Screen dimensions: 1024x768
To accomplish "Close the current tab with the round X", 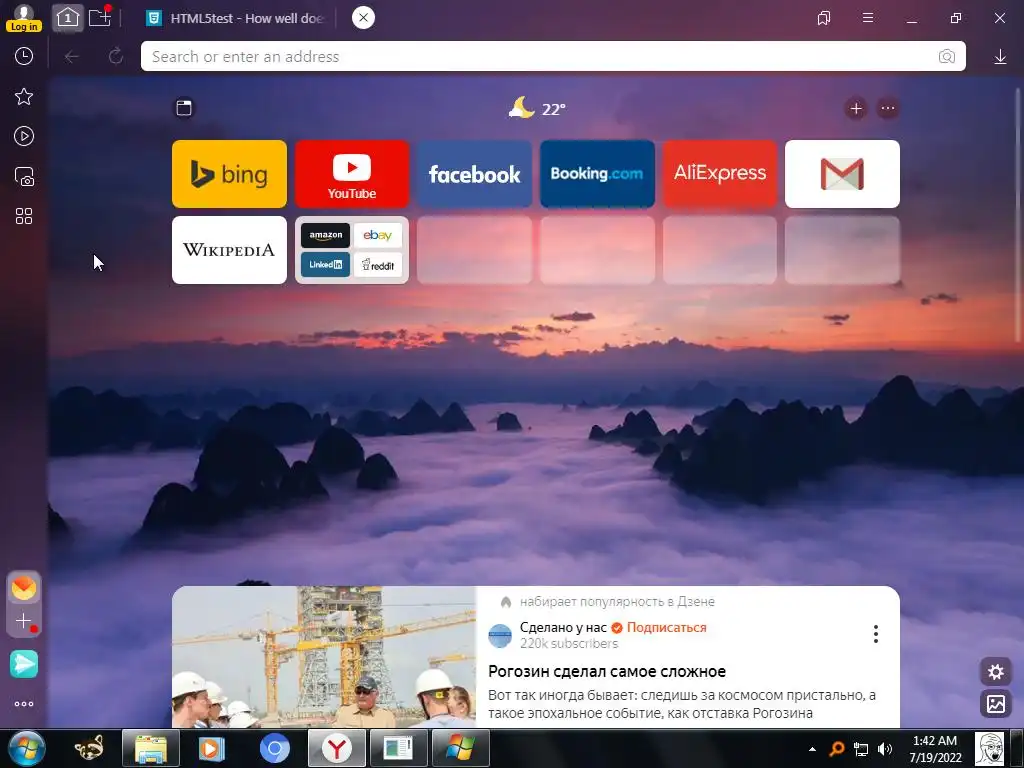I will pos(363,18).
